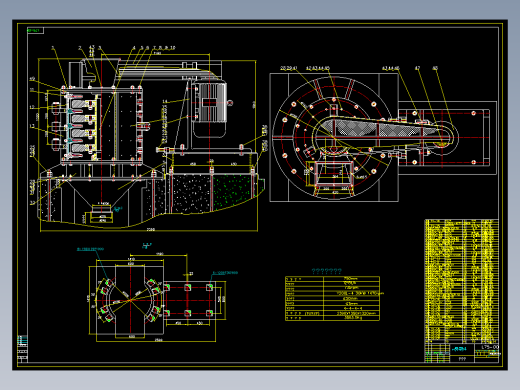Select part callout "1" at top-left of elevation

click(x=53, y=48)
